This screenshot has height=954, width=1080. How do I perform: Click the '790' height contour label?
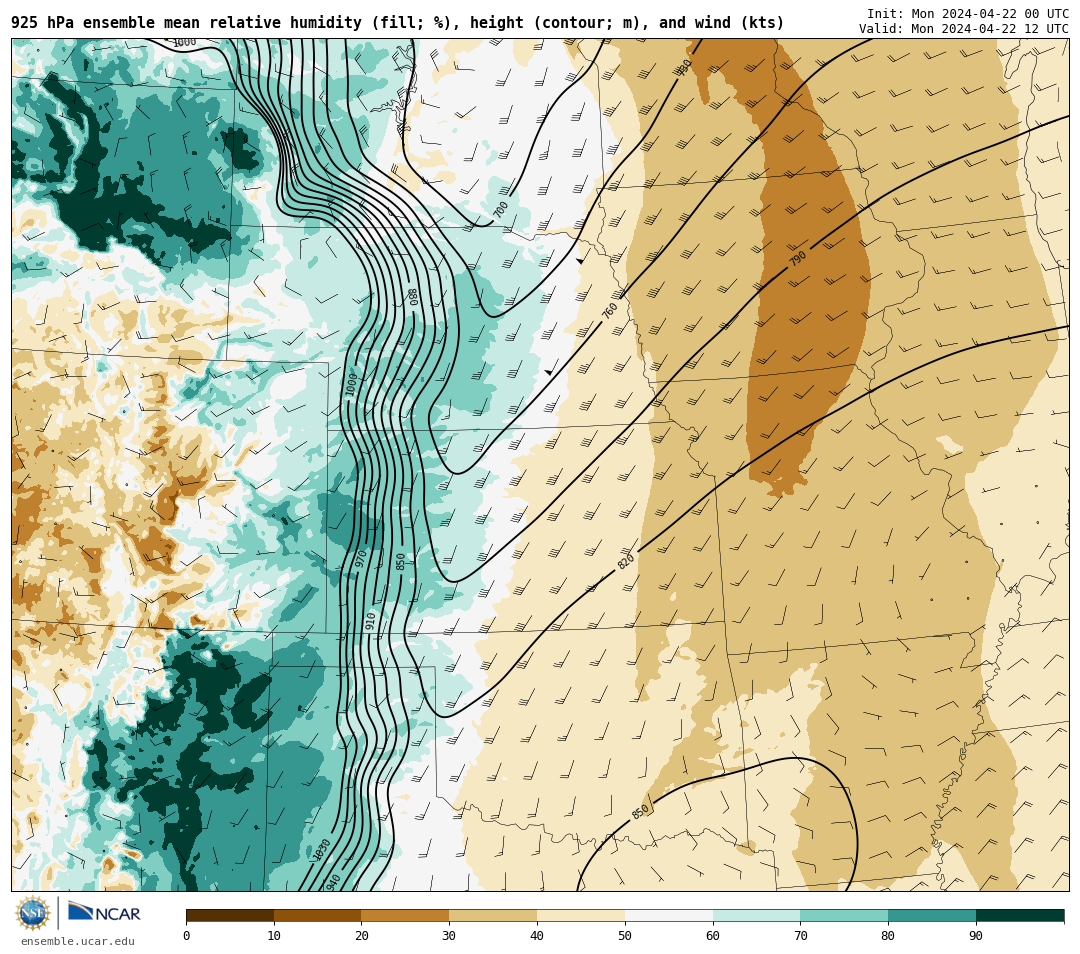pos(798,259)
